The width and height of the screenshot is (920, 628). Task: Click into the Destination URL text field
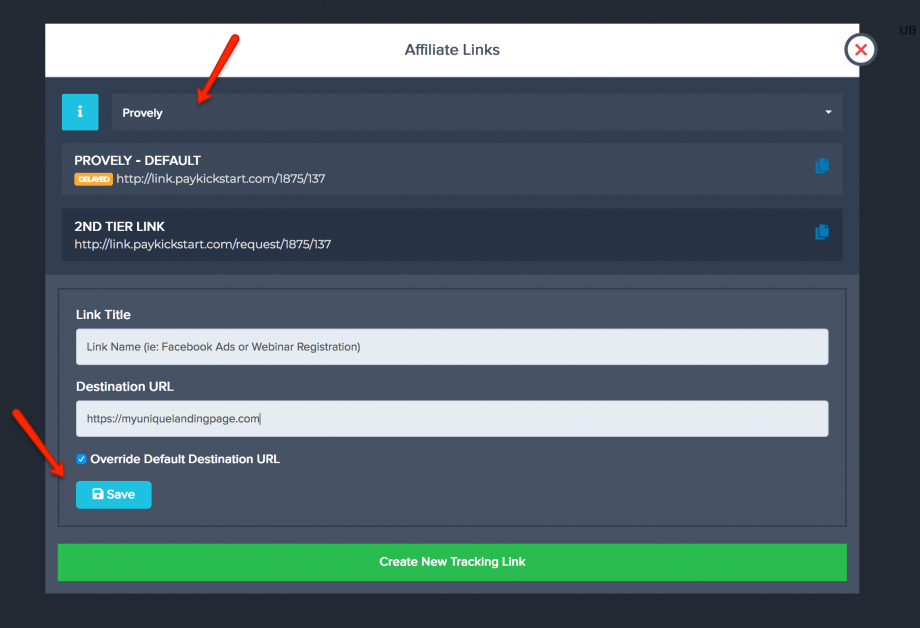(452, 419)
